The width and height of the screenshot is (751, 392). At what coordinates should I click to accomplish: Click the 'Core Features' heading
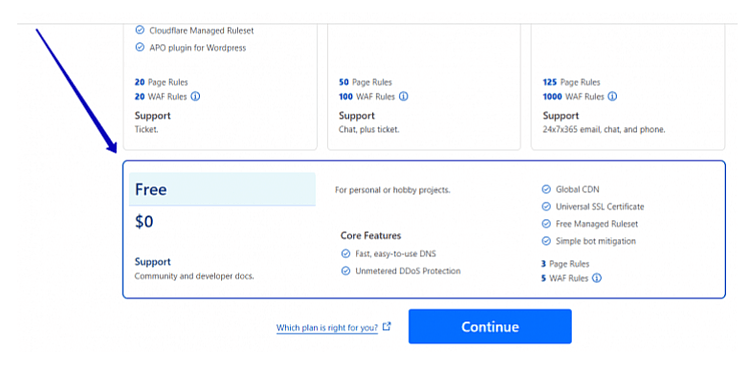coord(371,235)
